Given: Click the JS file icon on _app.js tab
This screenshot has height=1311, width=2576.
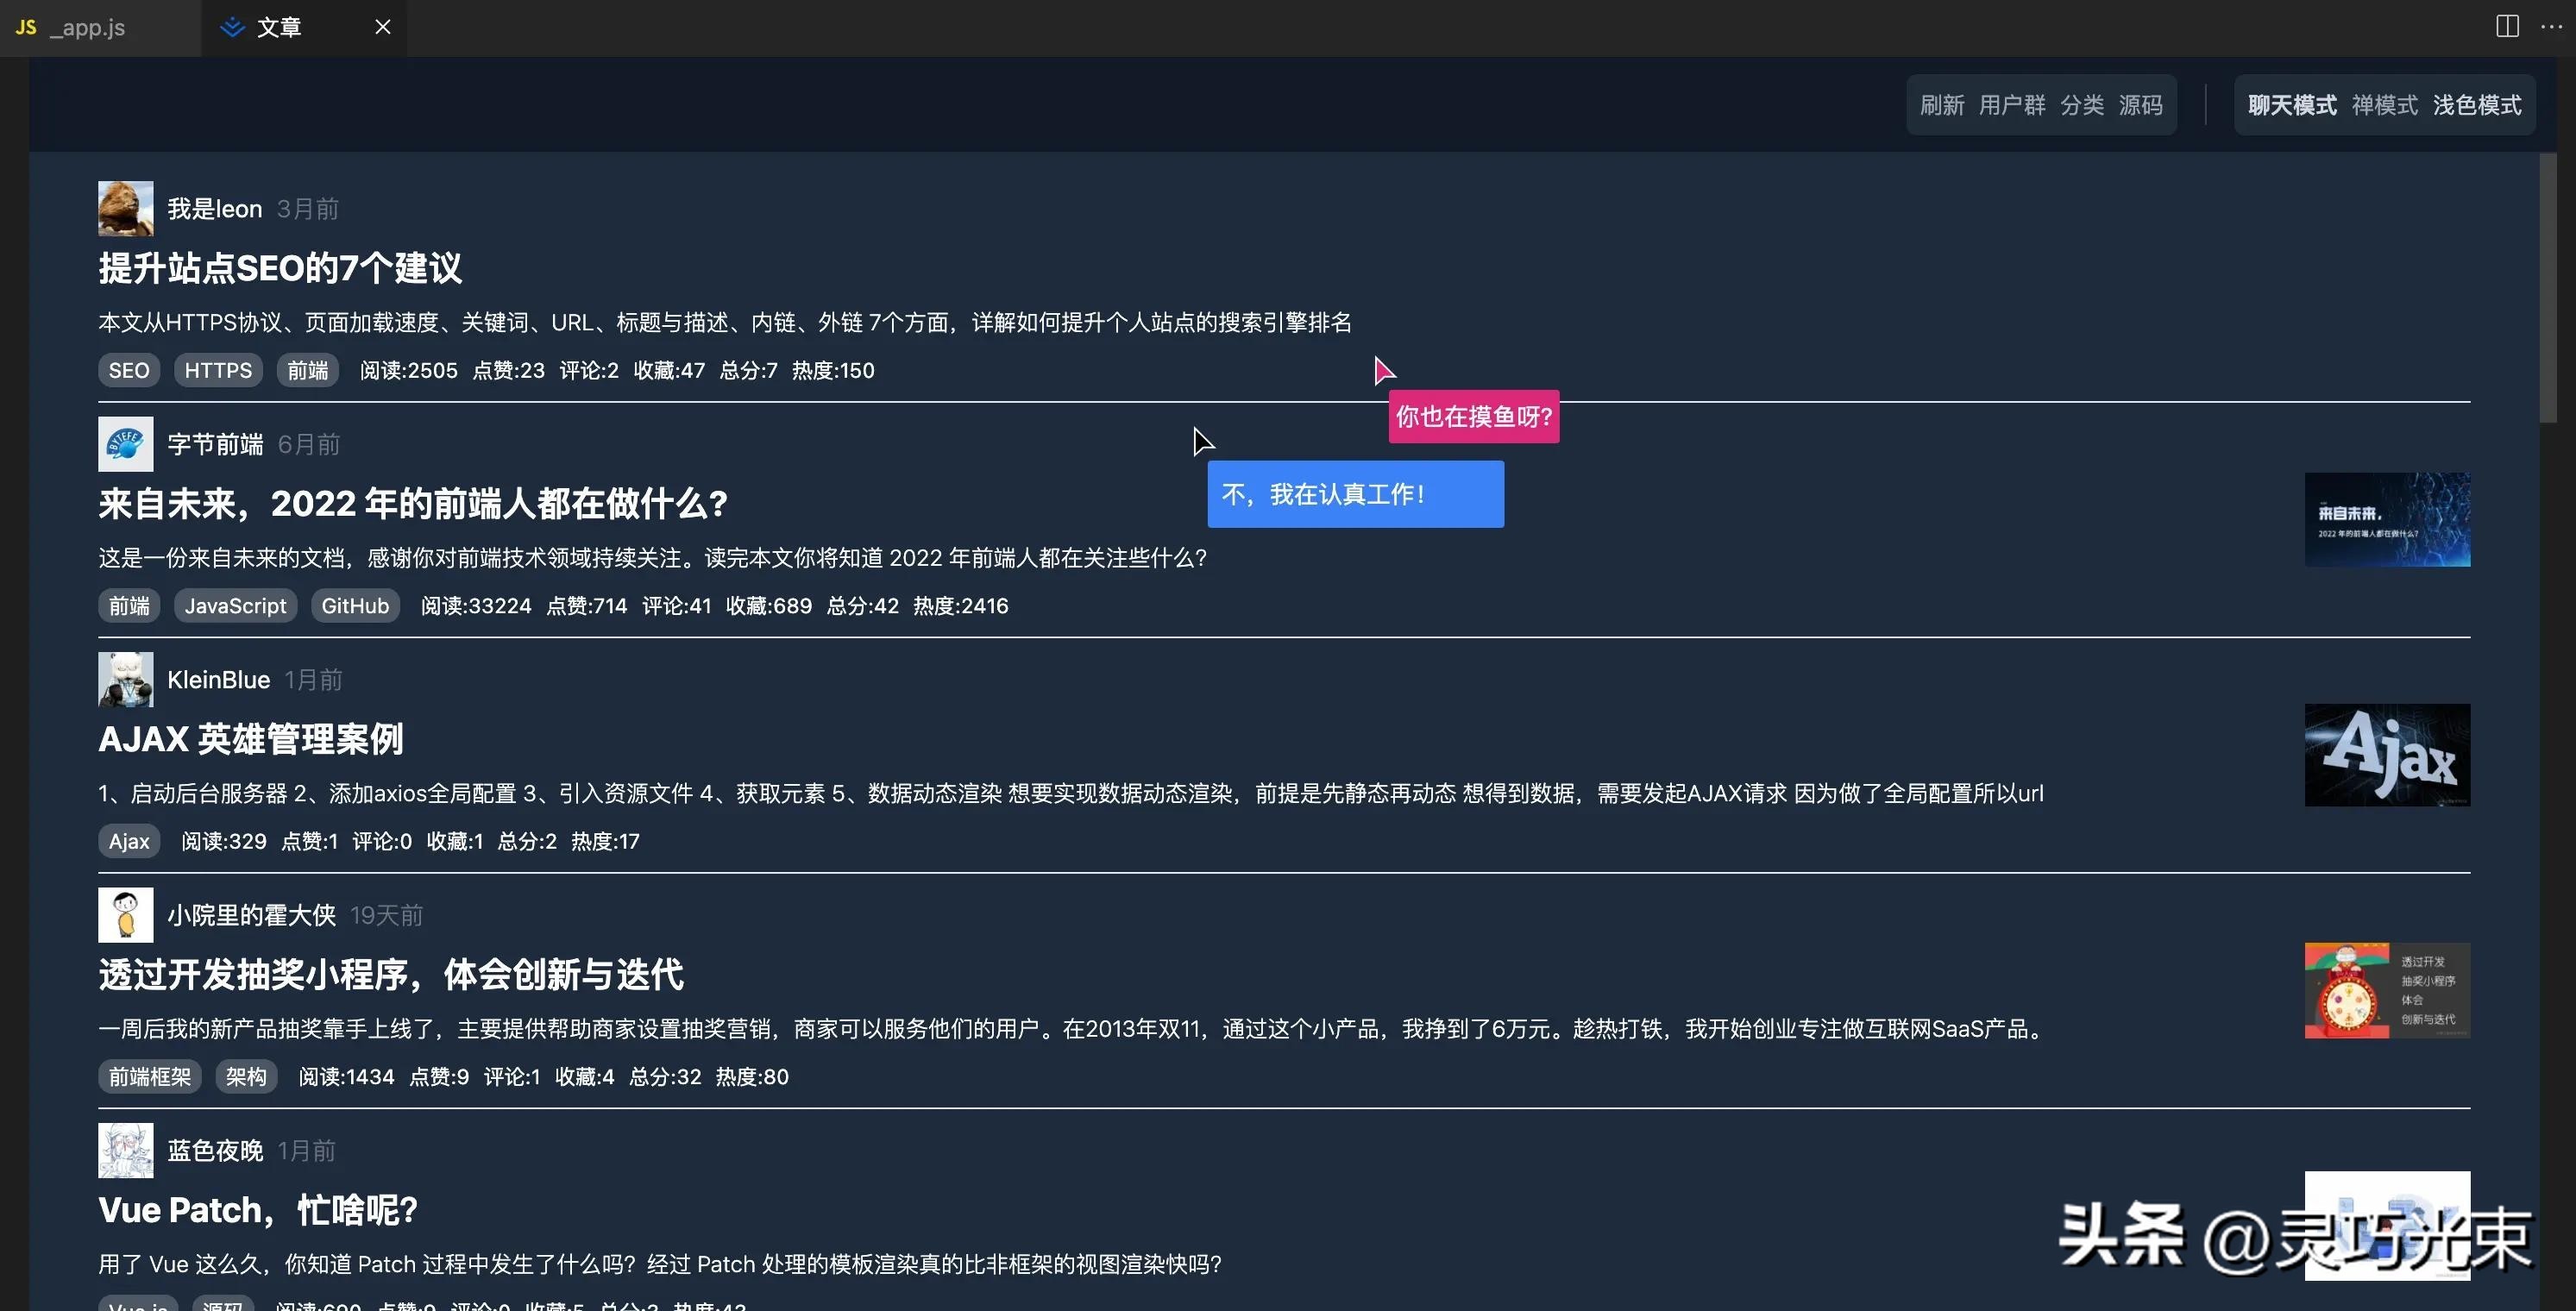Looking at the screenshot, I should pyautogui.click(x=25, y=27).
